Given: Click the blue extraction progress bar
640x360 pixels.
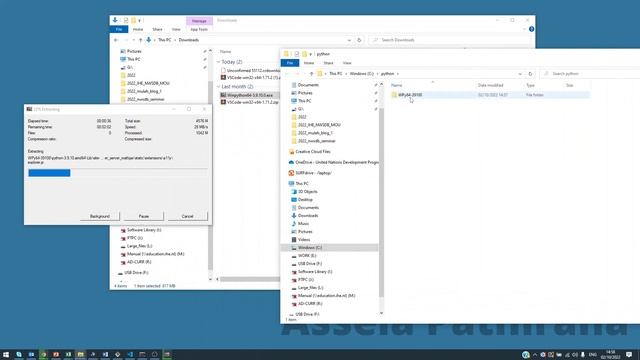Looking at the screenshot, I should coord(49,173).
